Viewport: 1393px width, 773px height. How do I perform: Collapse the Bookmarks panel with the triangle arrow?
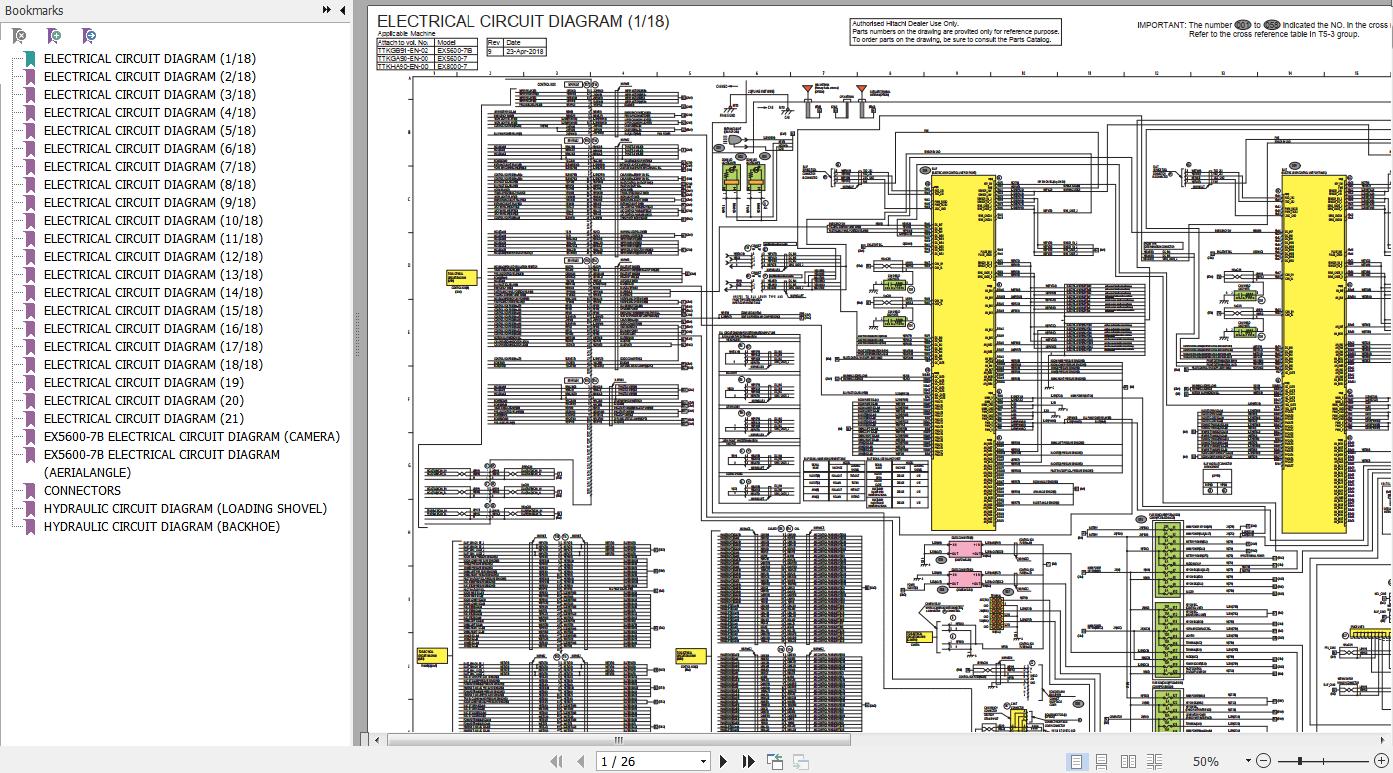coord(343,10)
